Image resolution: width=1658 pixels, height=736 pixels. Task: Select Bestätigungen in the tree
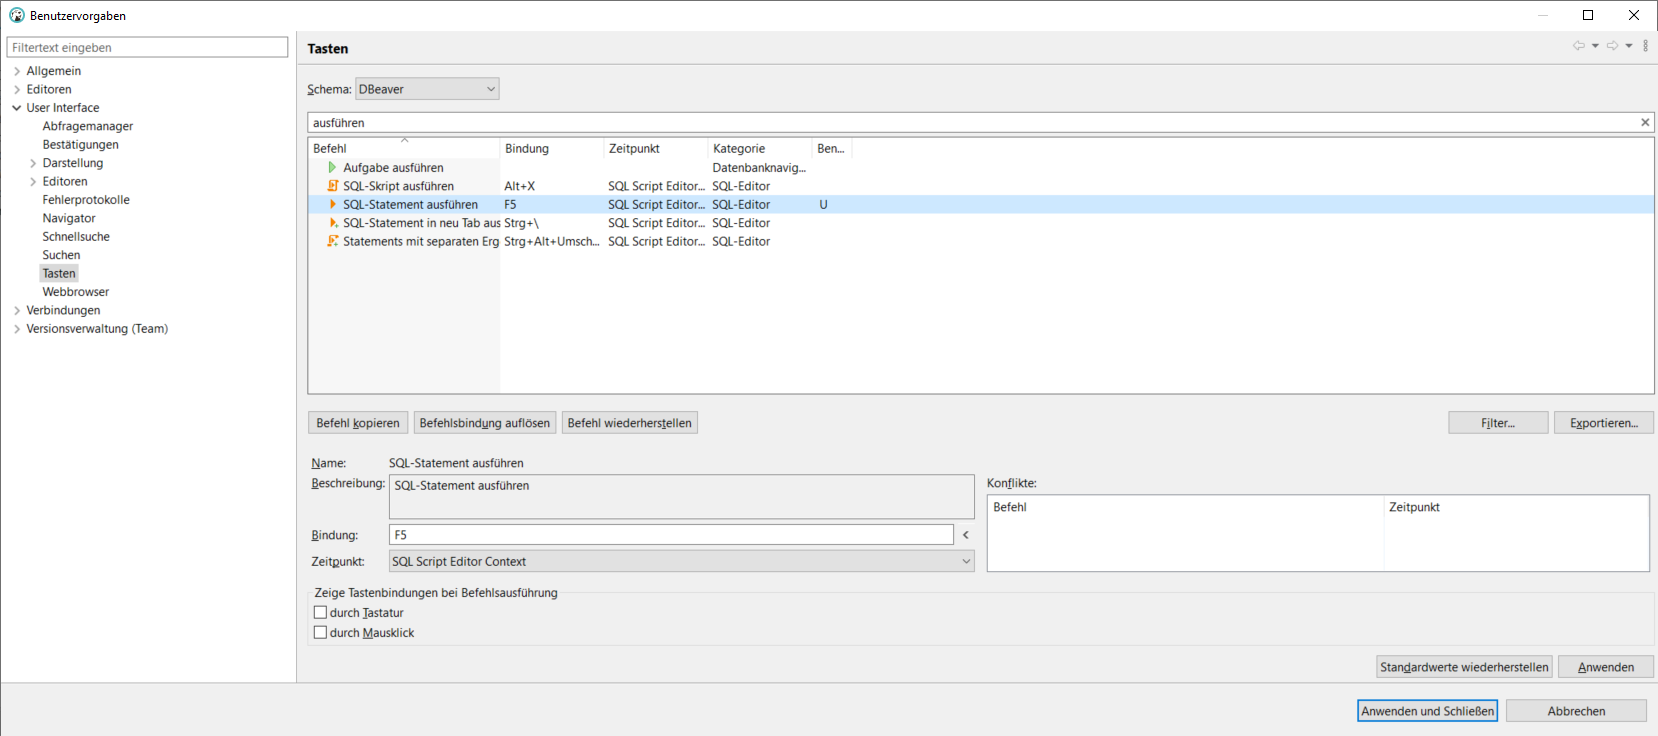point(80,144)
